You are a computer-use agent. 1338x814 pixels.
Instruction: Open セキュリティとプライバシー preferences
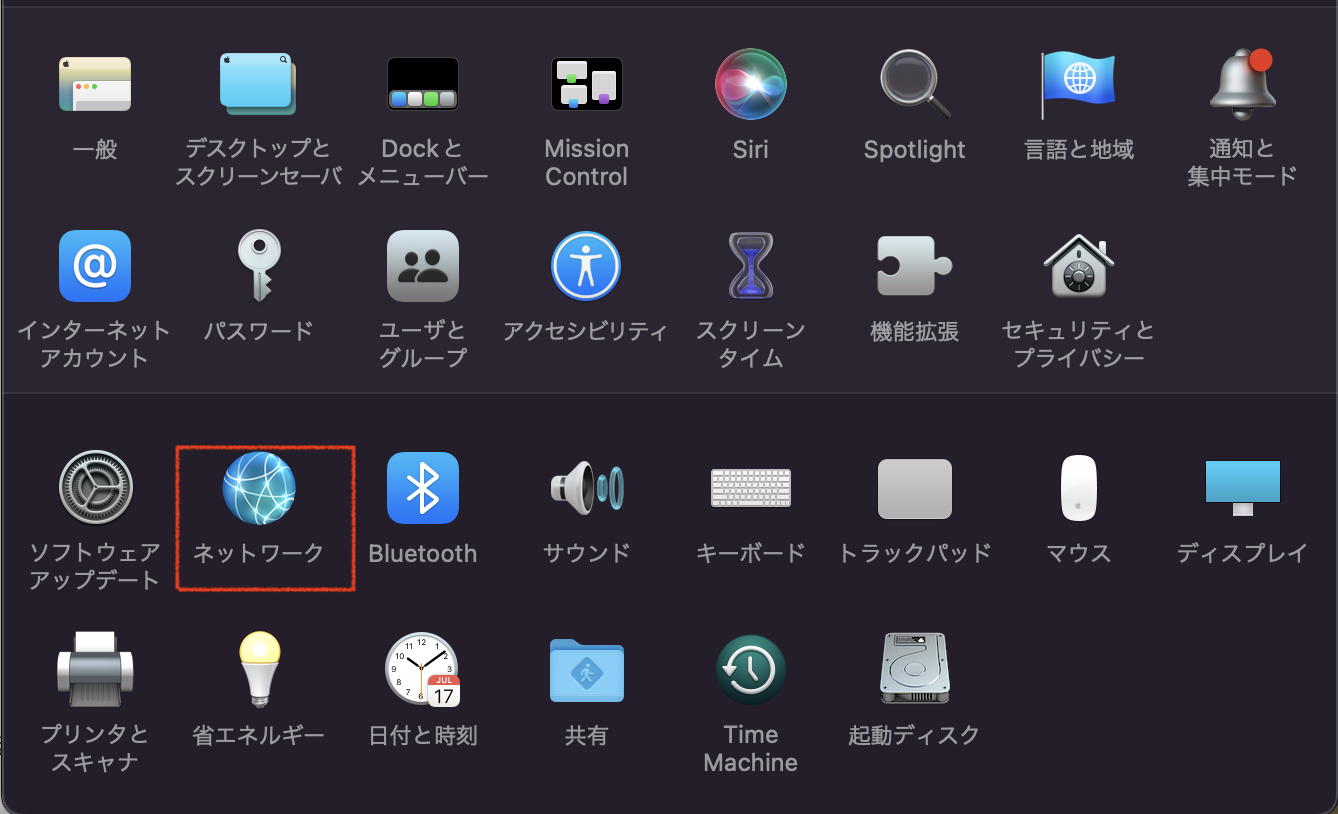1079,266
